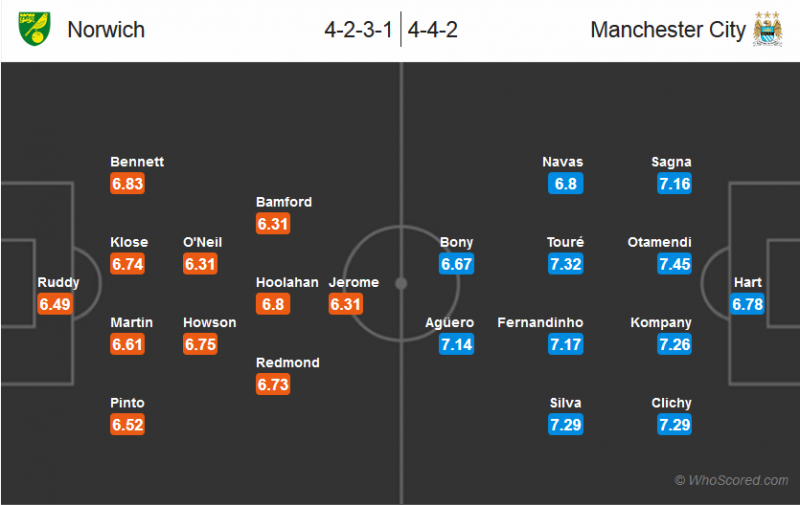Click Bennett's 6.83 rating badge
800x505 pixels.
click(x=127, y=184)
